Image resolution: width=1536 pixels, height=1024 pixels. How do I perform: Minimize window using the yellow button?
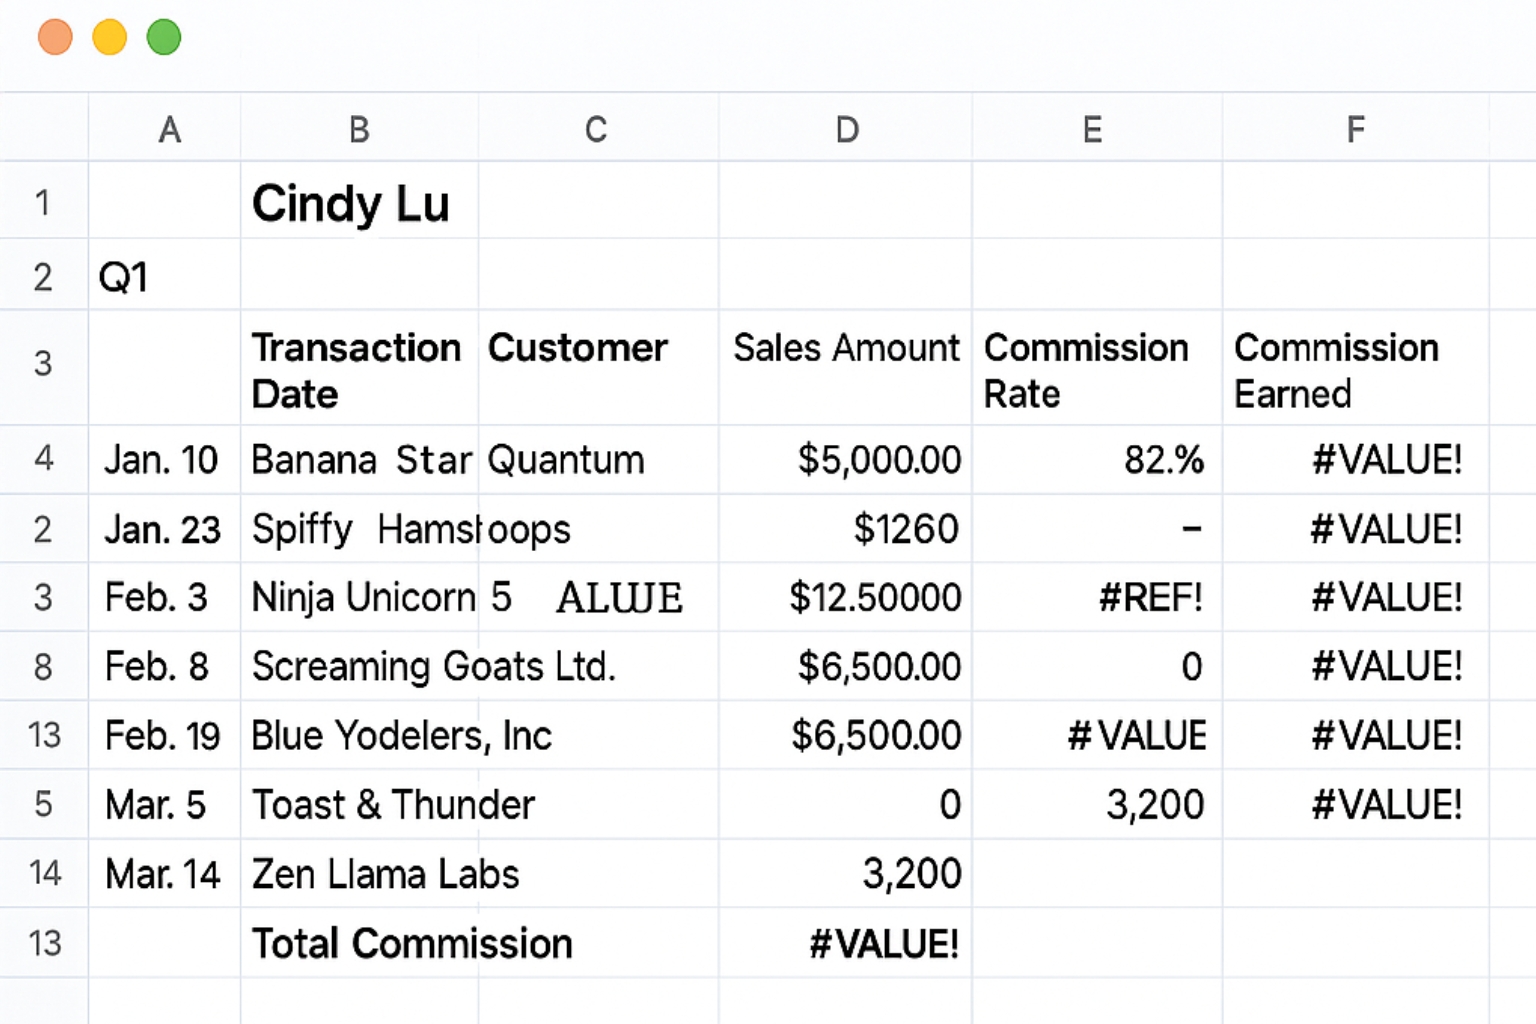pos(110,36)
